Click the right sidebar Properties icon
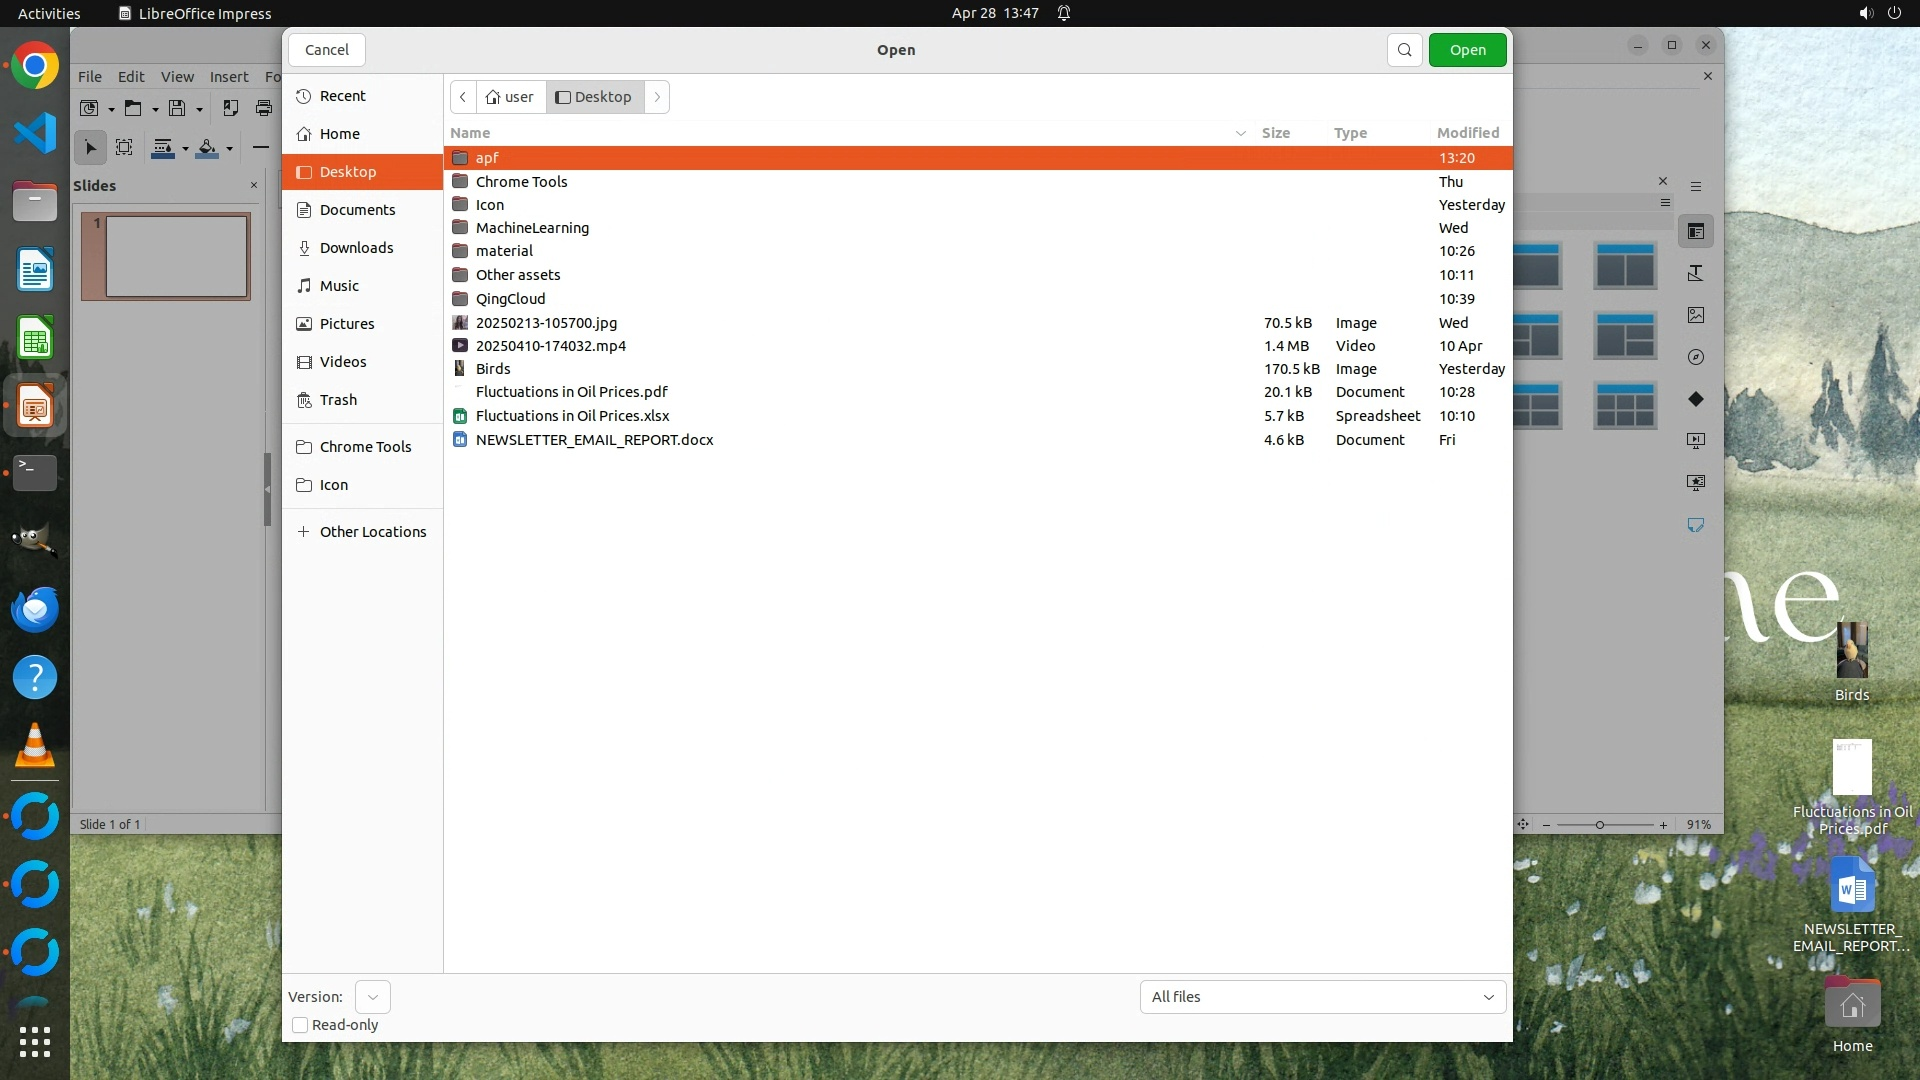This screenshot has height=1080, width=1920. [x=1696, y=232]
